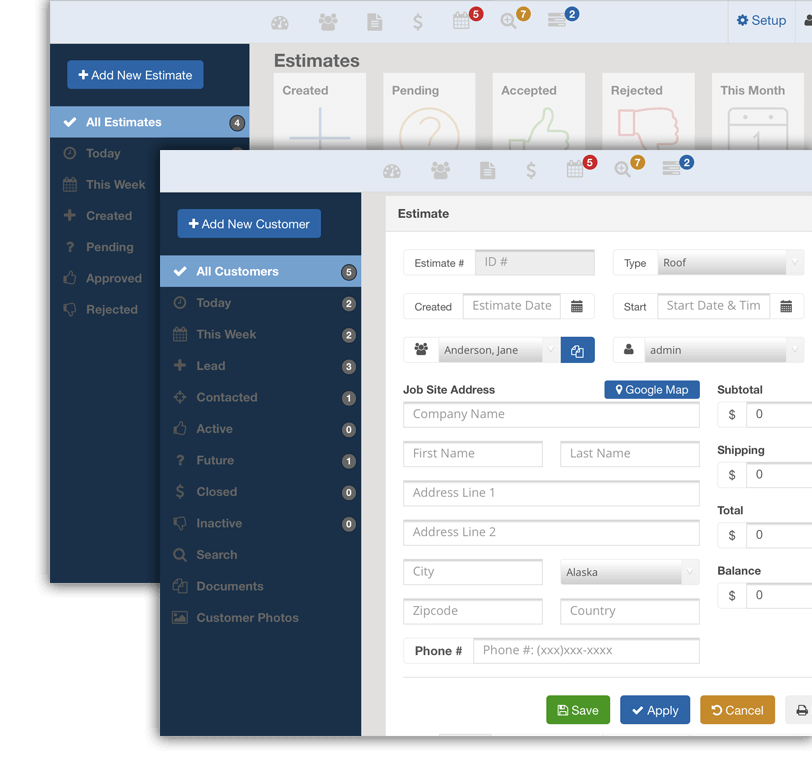Select Lead in customers sidebar
This screenshot has width=812, height=764.
[x=260, y=366]
